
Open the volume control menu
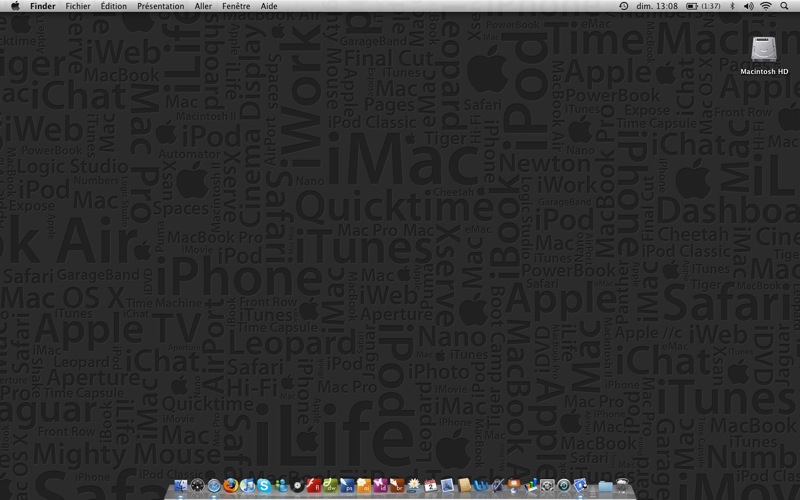pos(748,6)
